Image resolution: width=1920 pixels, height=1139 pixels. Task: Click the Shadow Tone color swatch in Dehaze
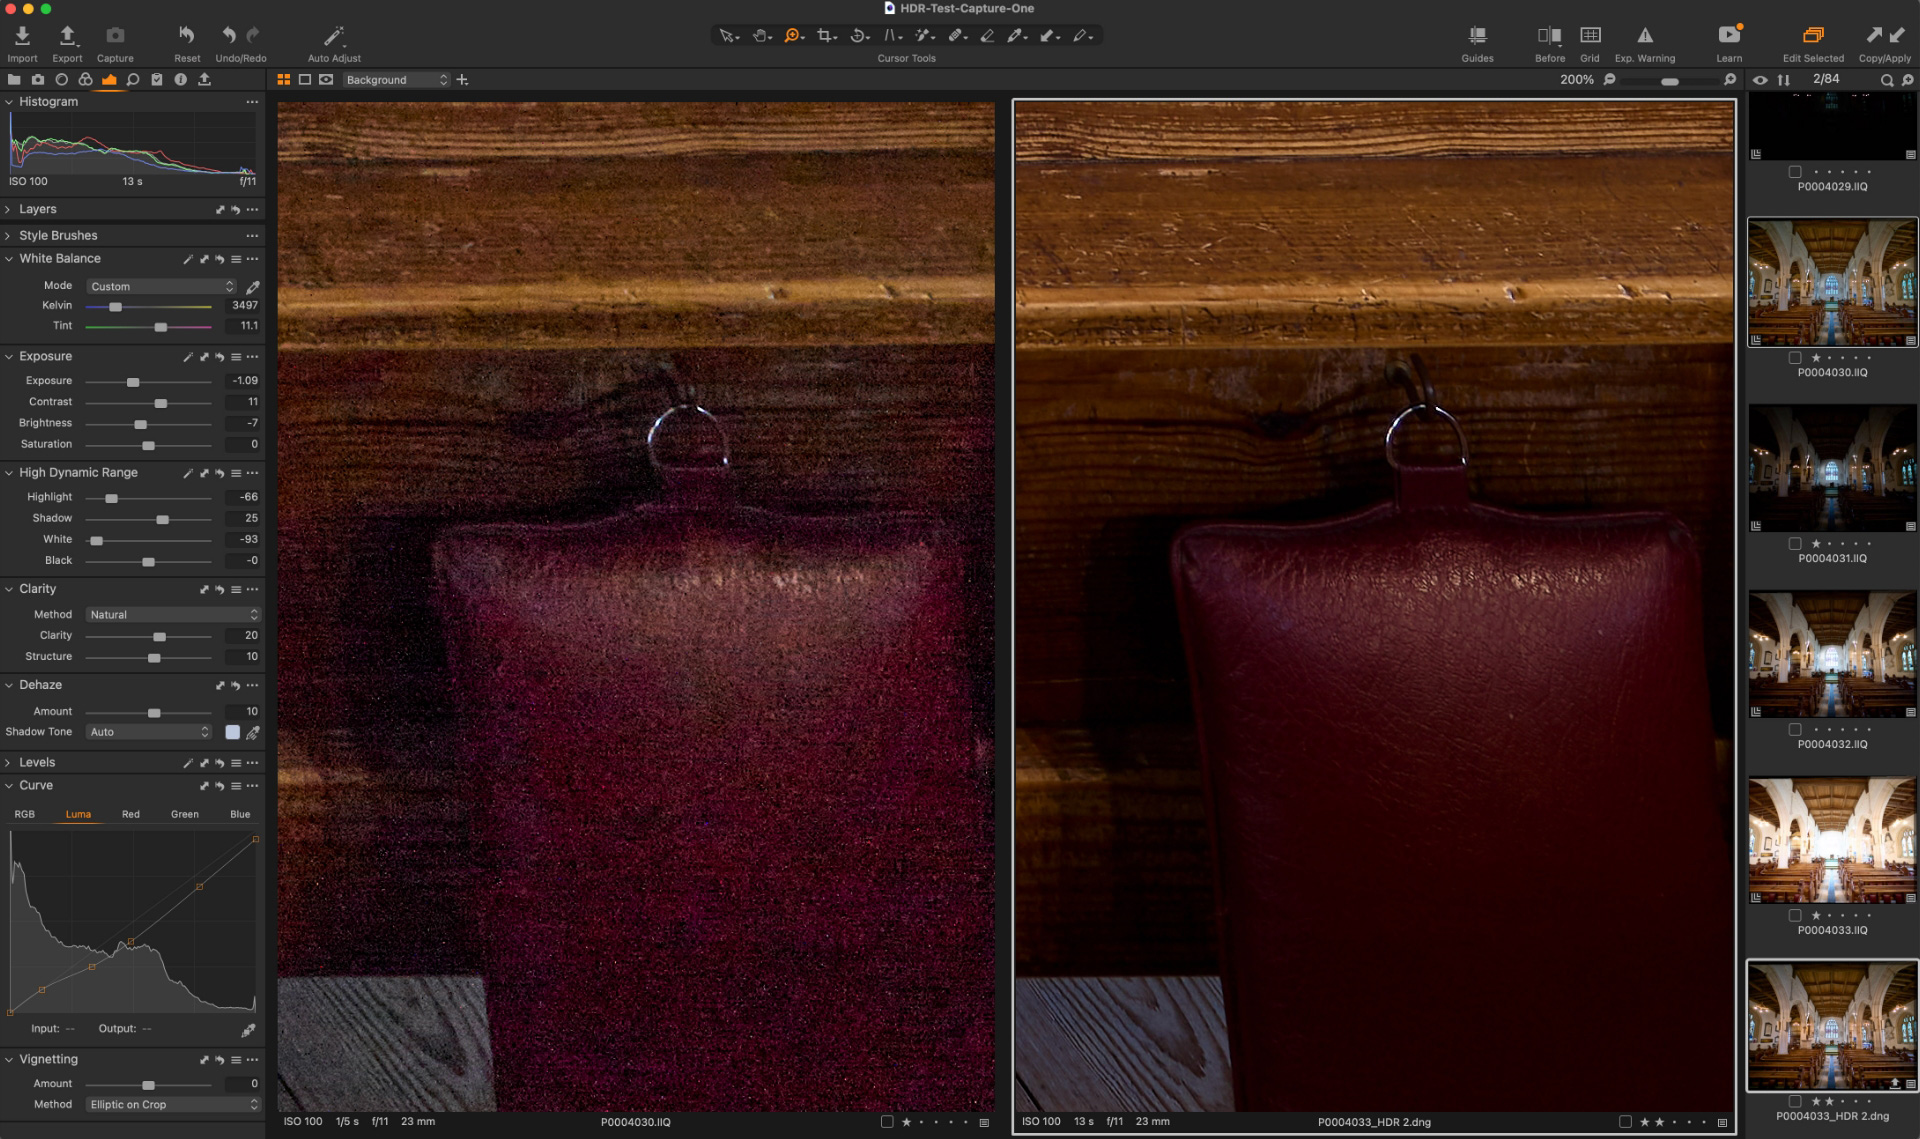[233, 732]
